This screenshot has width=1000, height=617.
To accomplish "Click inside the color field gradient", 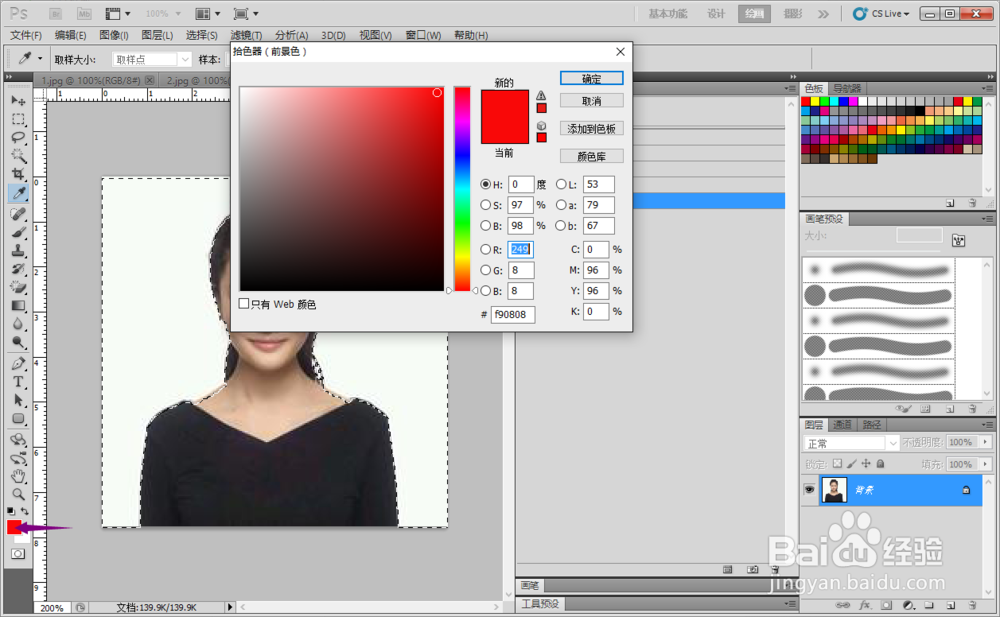I will [342, 189].
